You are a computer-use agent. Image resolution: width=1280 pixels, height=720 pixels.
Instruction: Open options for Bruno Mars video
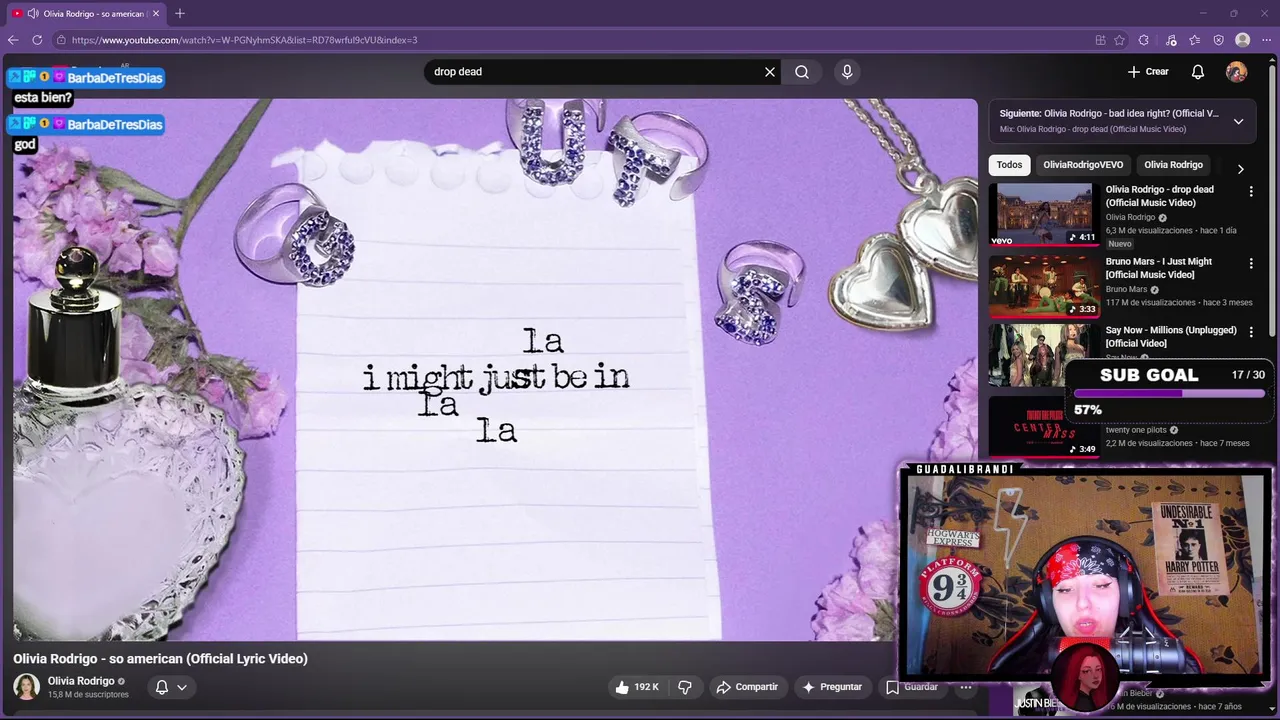tap(1251, 263)
